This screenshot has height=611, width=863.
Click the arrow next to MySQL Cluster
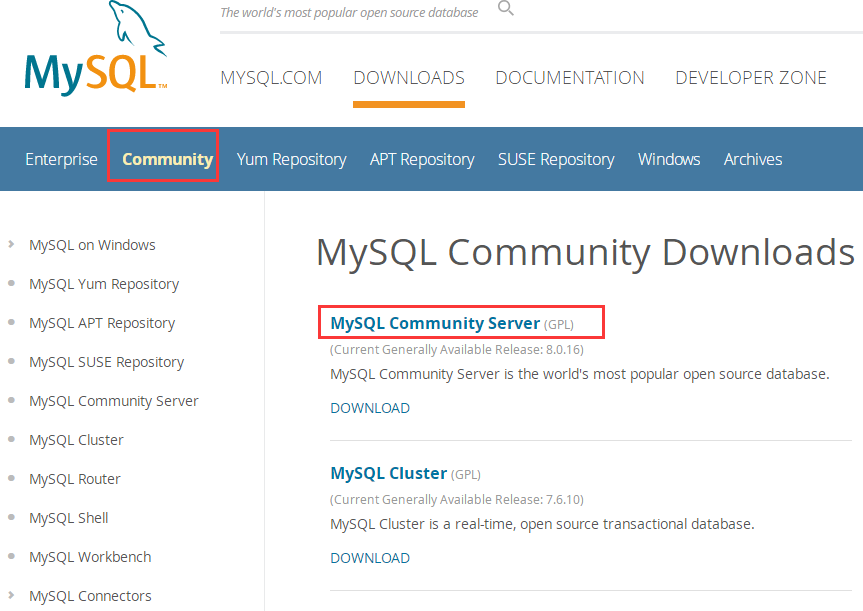[x=12, y=439]
